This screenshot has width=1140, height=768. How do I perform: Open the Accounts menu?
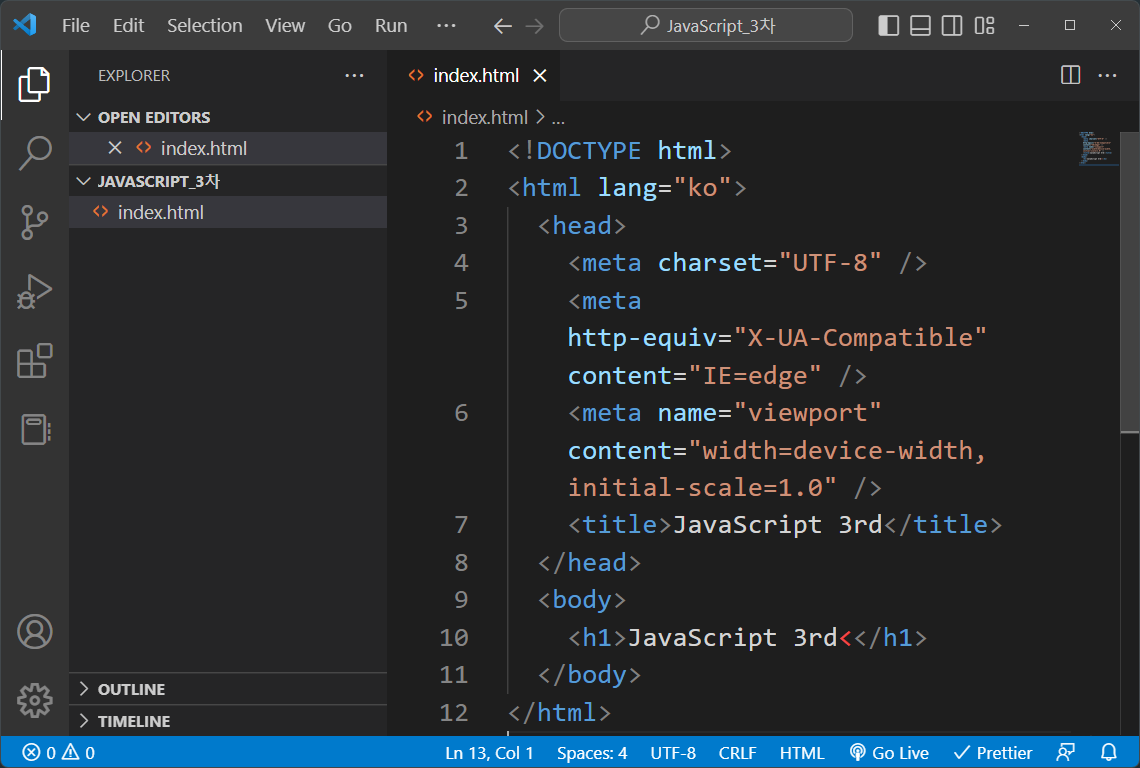tap(35, 631)
